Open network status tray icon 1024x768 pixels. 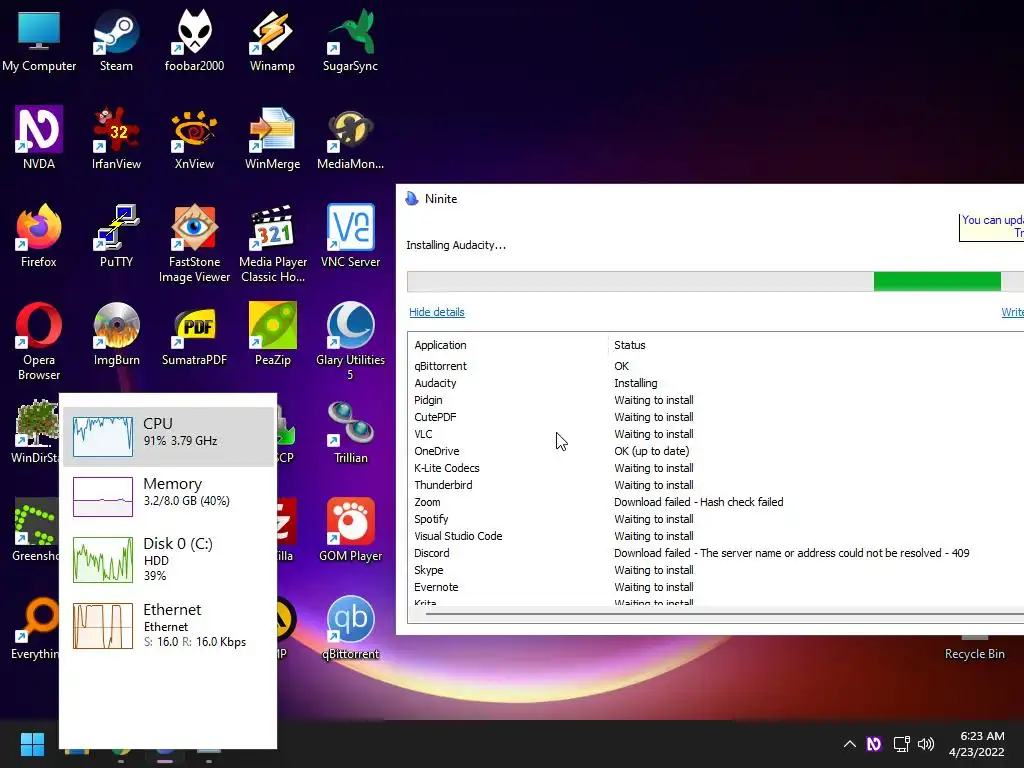tap(901, 744)
